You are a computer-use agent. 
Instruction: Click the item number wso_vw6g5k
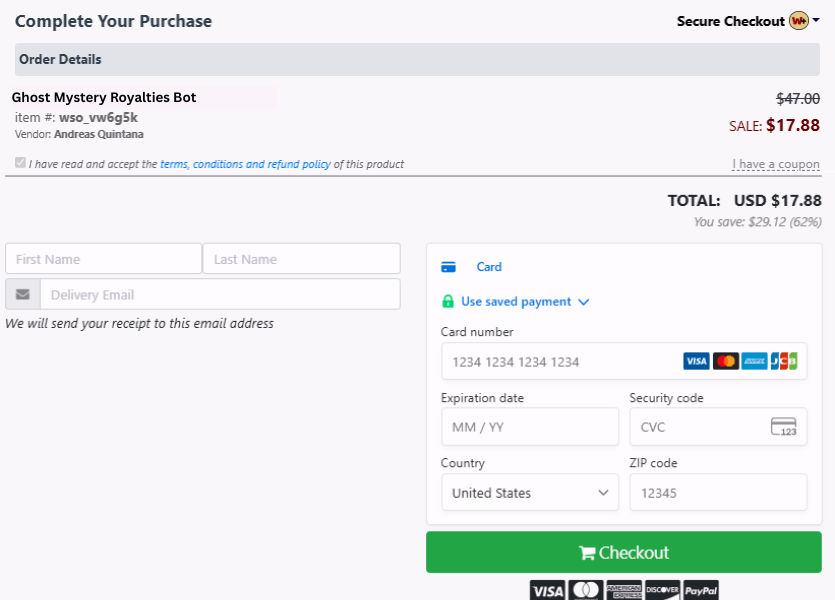[99, 118]
